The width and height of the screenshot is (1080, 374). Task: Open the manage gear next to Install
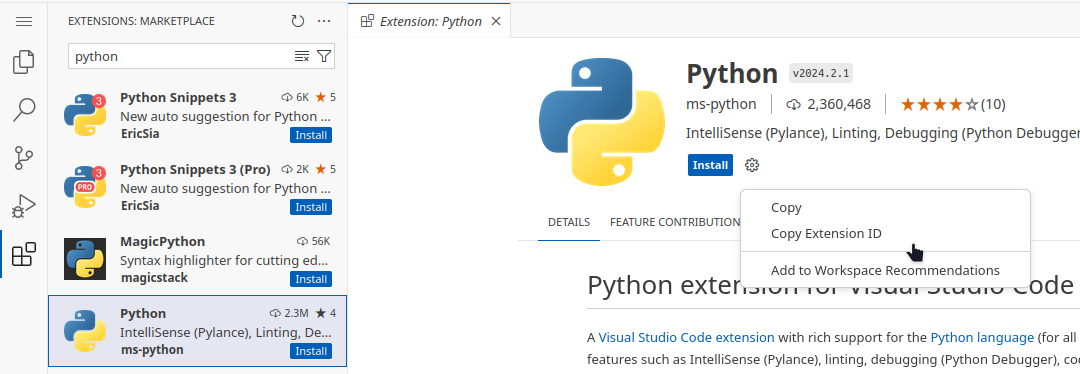pyautogui.click(x=752, y=165)
